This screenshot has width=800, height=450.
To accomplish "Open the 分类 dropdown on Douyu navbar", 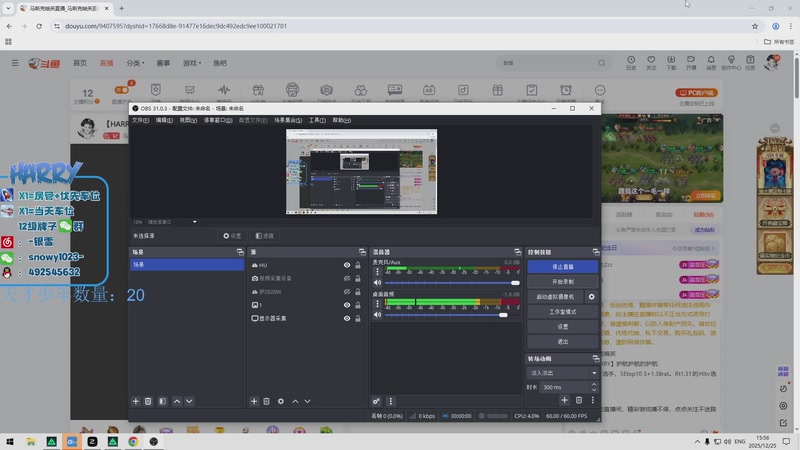I will (x=135, y=63).
